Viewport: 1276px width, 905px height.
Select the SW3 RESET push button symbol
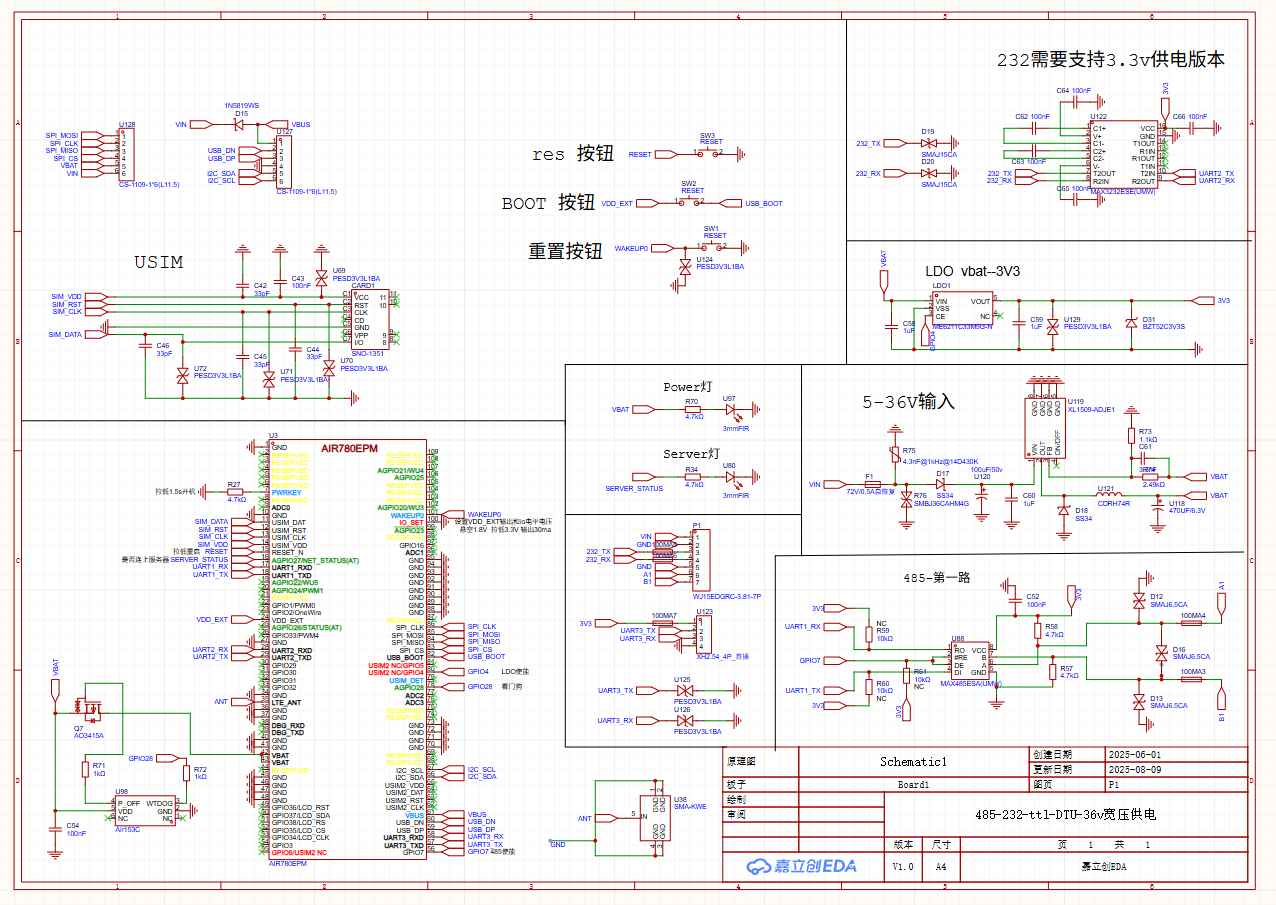[711, 154]
